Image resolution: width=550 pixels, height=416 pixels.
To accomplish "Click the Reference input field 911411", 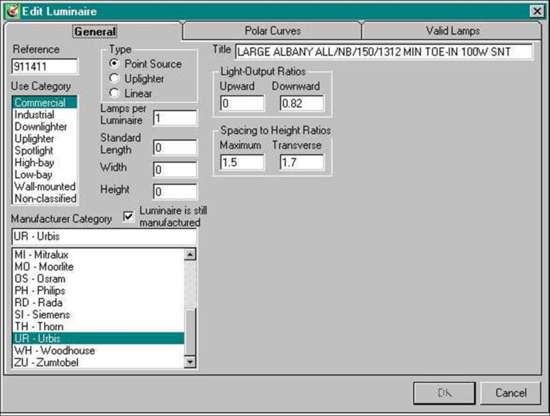I will (45, 66).
